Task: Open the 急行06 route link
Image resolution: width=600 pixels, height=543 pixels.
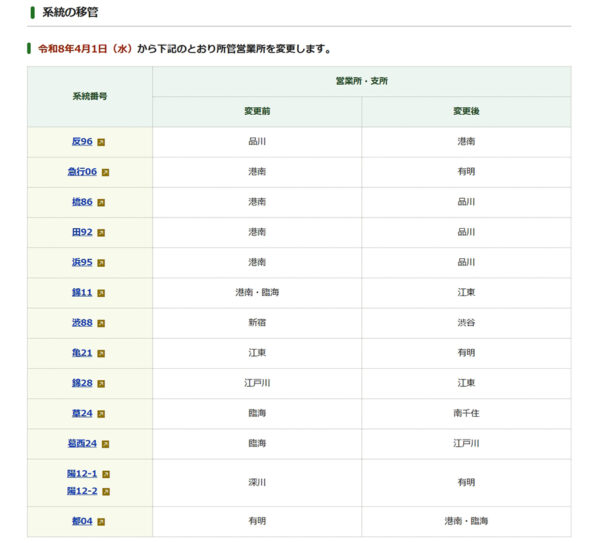Action: (x=82, y=172)
